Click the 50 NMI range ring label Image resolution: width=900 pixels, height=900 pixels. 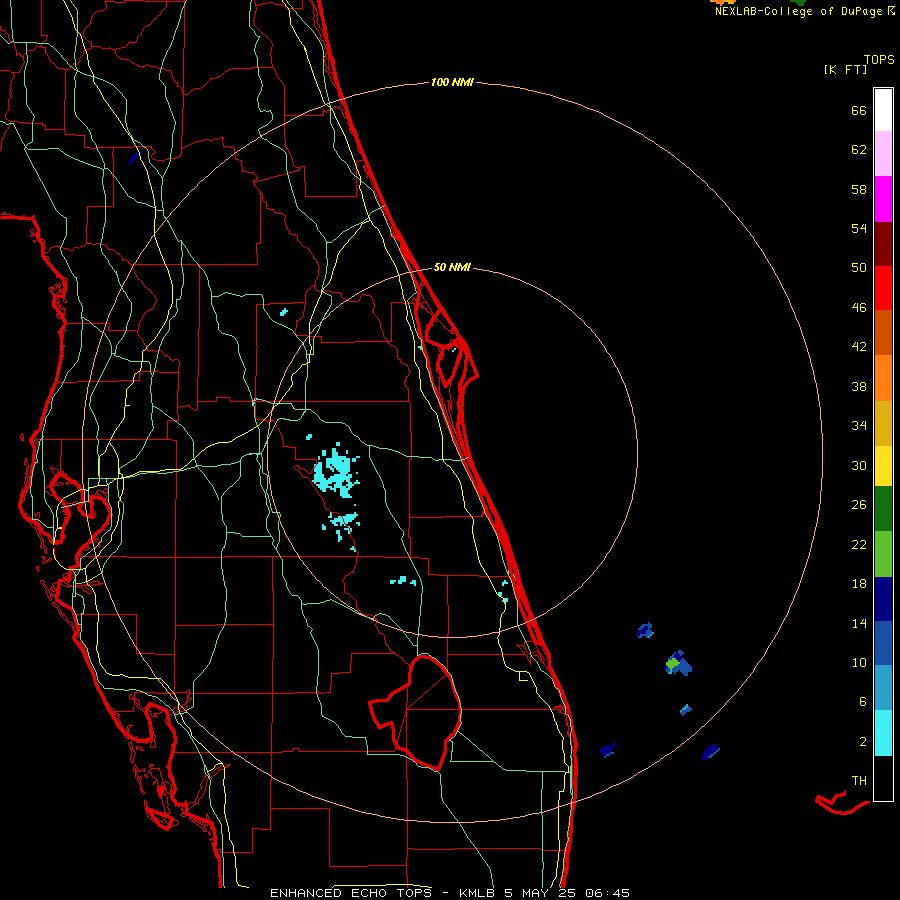[452, 267]
